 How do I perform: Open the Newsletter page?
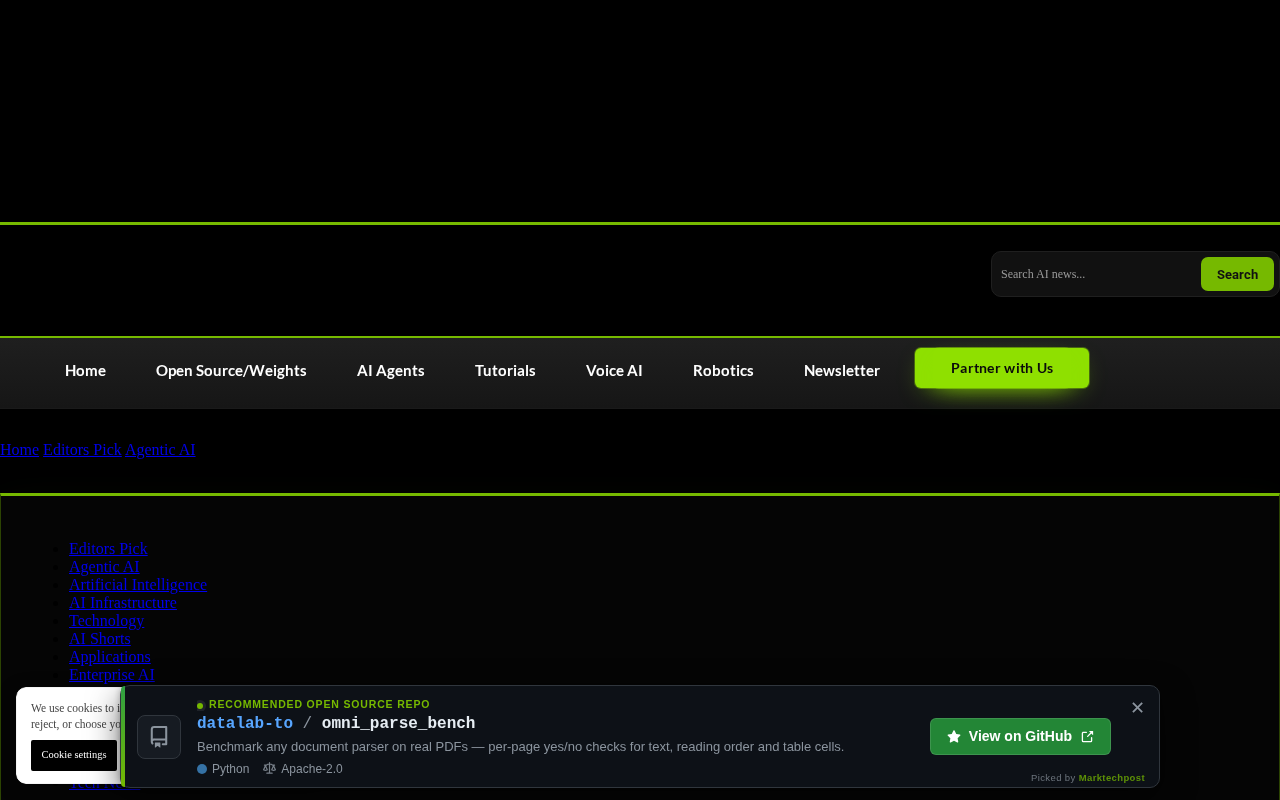tap(842, 370)
